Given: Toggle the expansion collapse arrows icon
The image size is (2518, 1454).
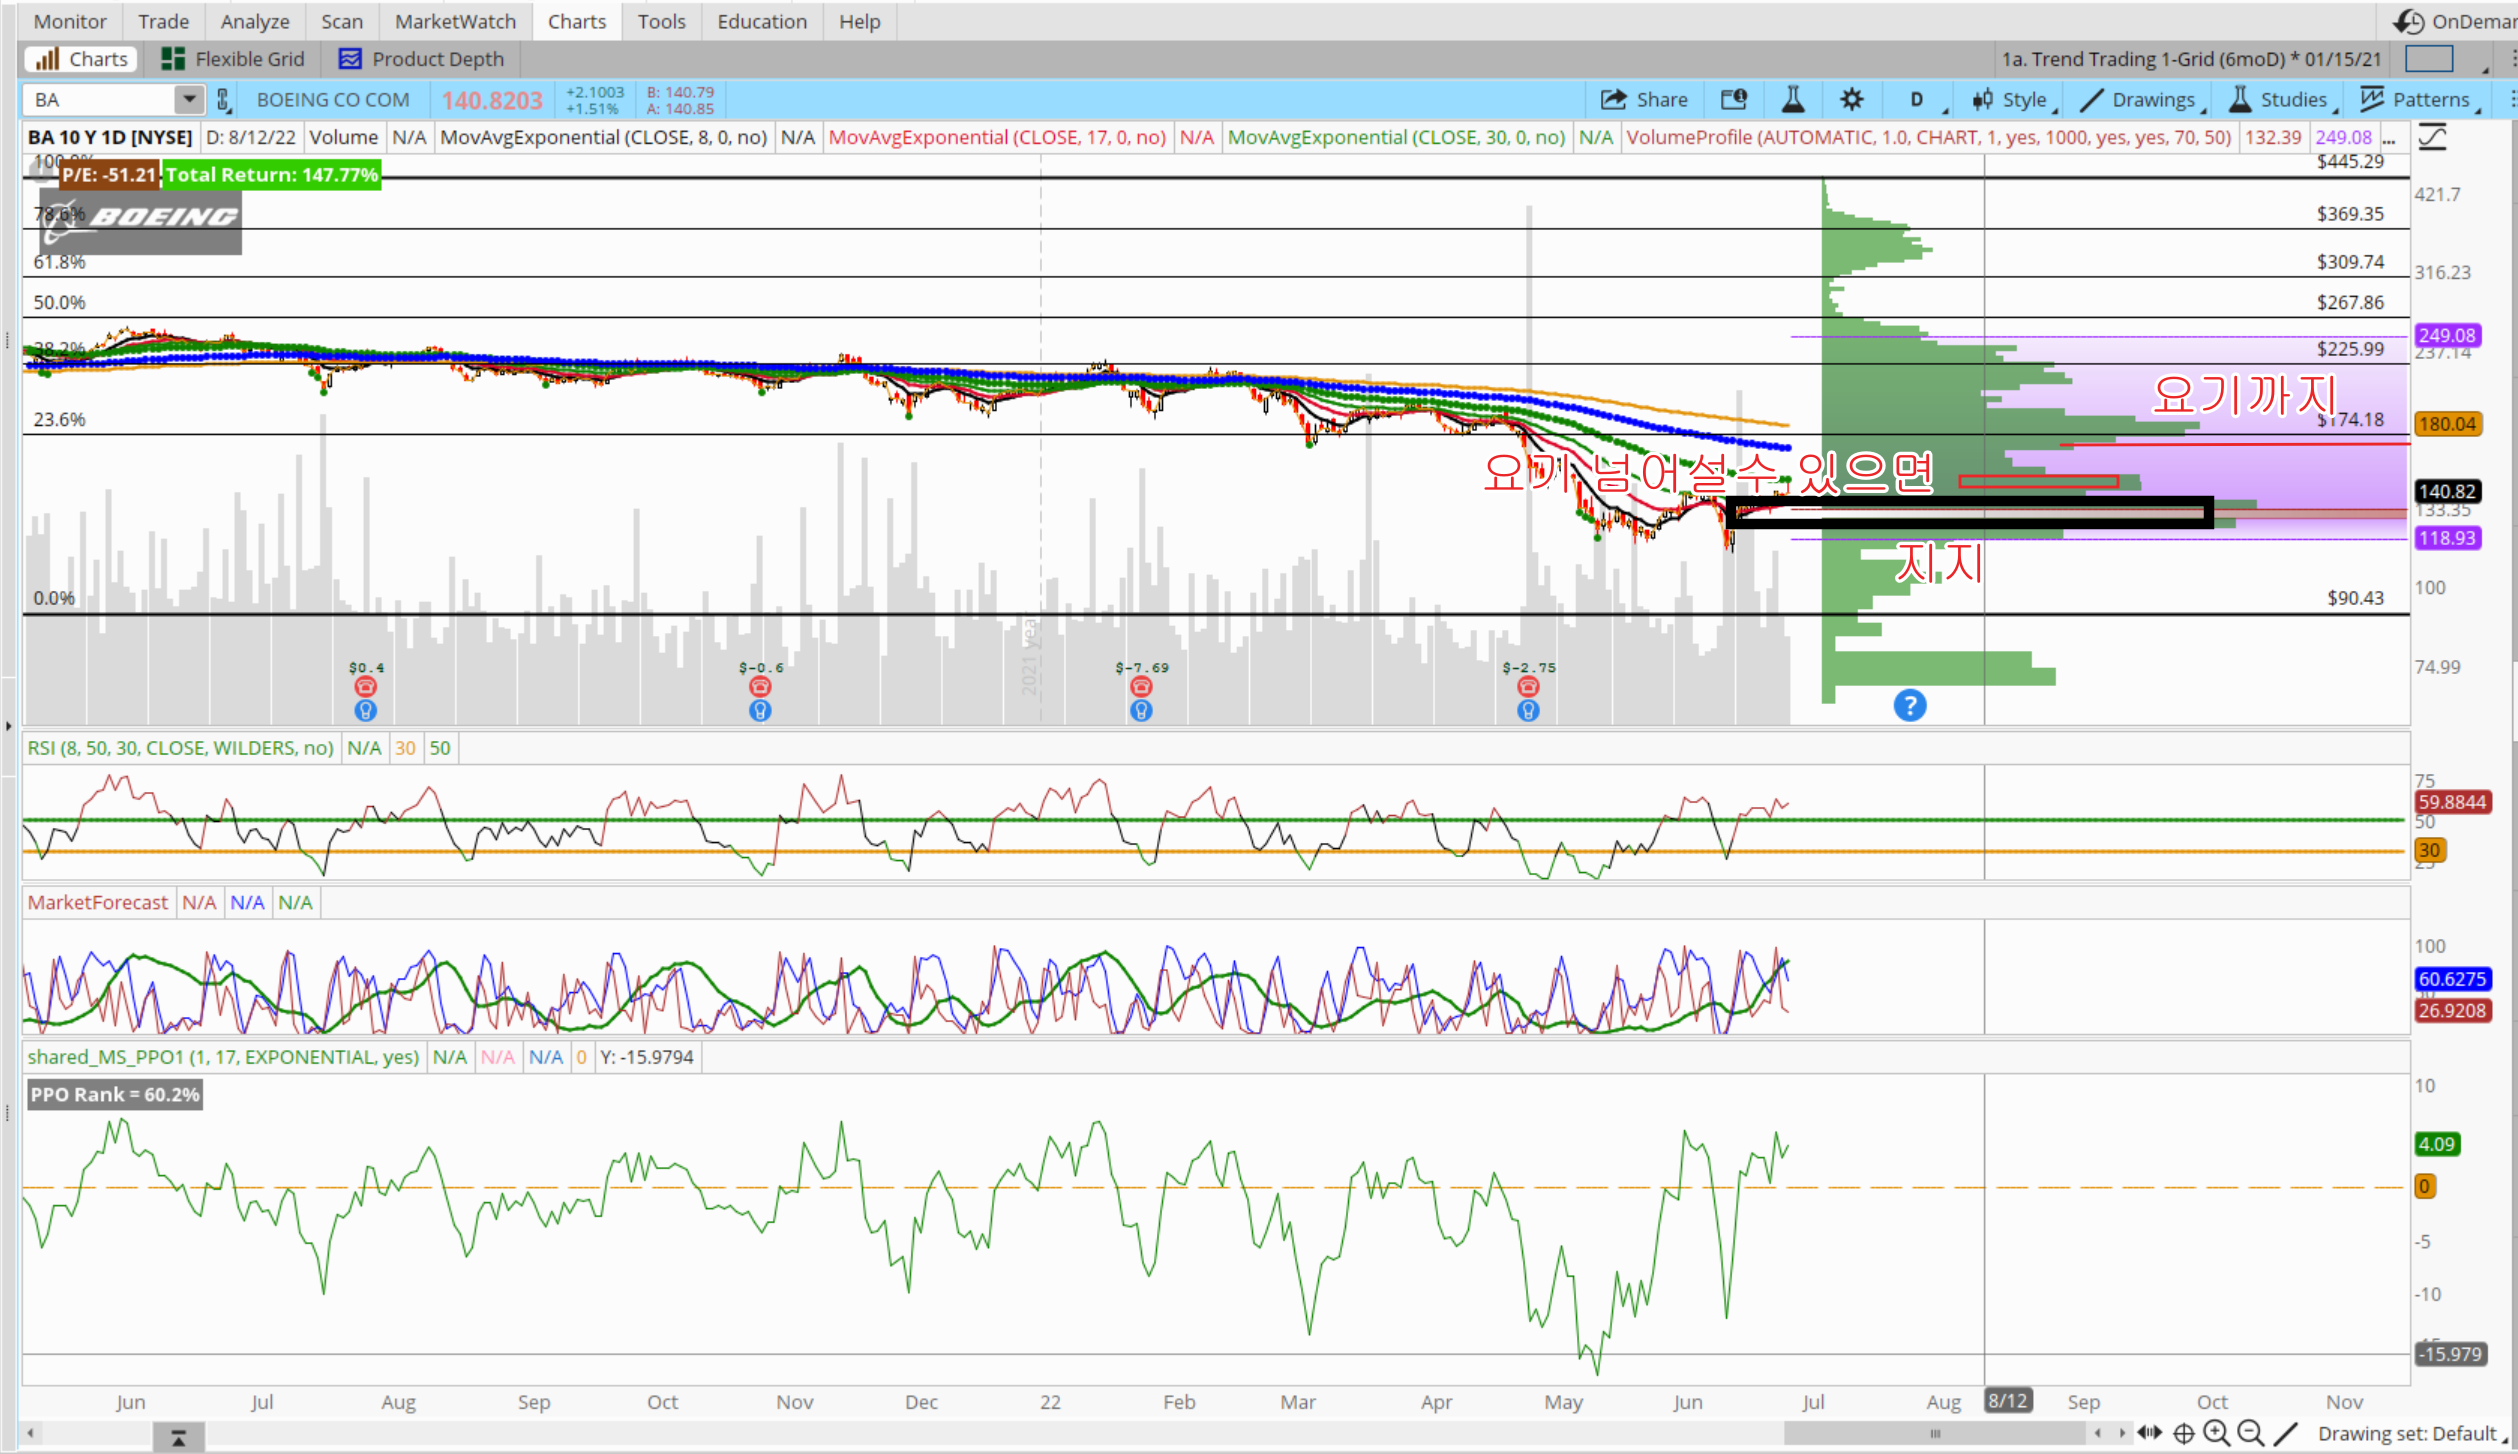Looking at the screenshot, I should [x=2150, y=1433].
